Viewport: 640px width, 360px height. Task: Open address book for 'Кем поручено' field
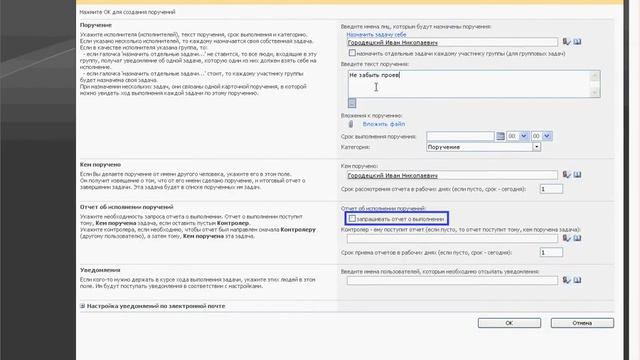pyautogui.click(x=577, y=175)
